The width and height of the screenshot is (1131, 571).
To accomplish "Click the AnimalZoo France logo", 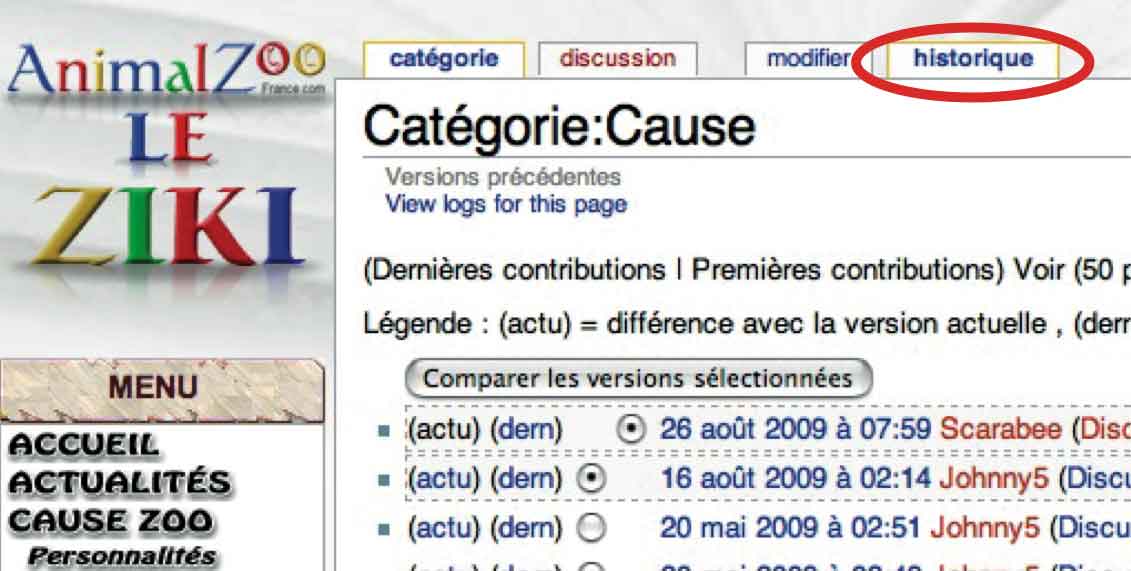I will coord(165,72).
